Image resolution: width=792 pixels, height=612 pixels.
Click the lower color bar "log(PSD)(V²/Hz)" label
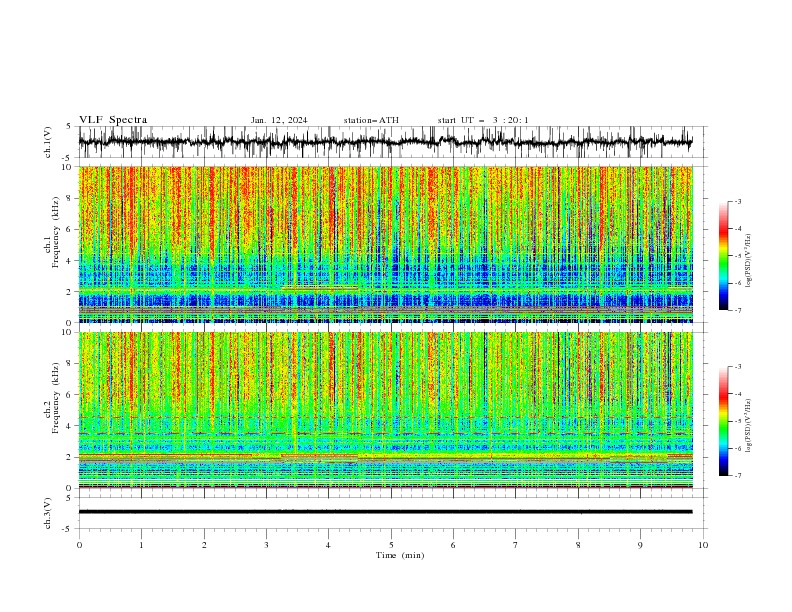749,426
